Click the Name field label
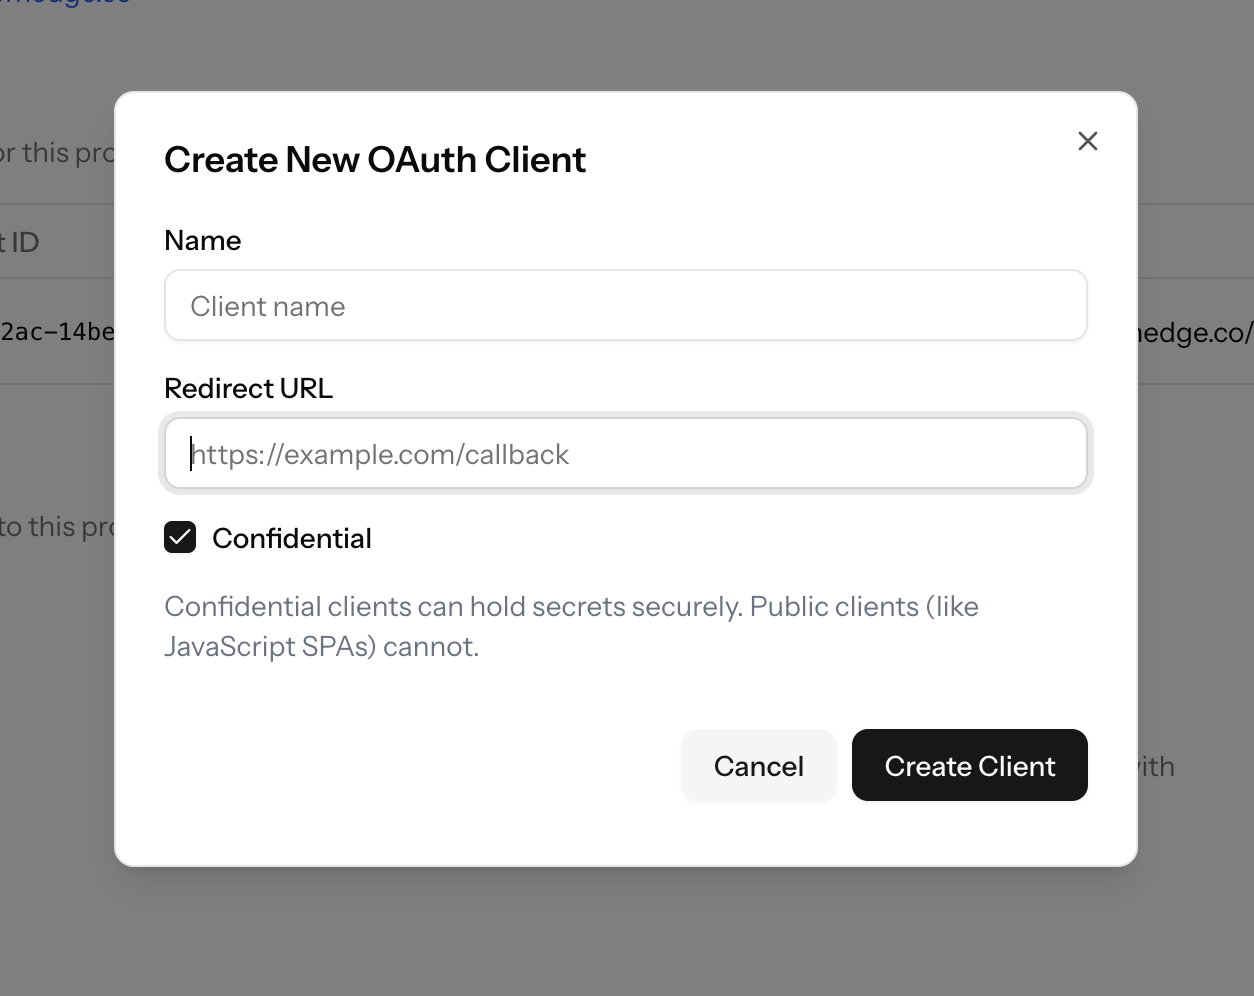 coord(203,241)
